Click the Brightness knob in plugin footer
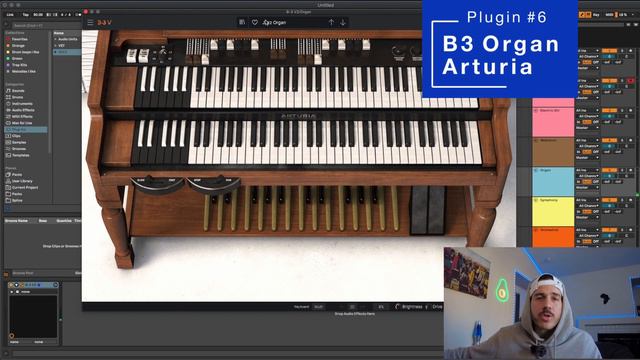Screen dimensions: 640x360 [x=398, y=307]
